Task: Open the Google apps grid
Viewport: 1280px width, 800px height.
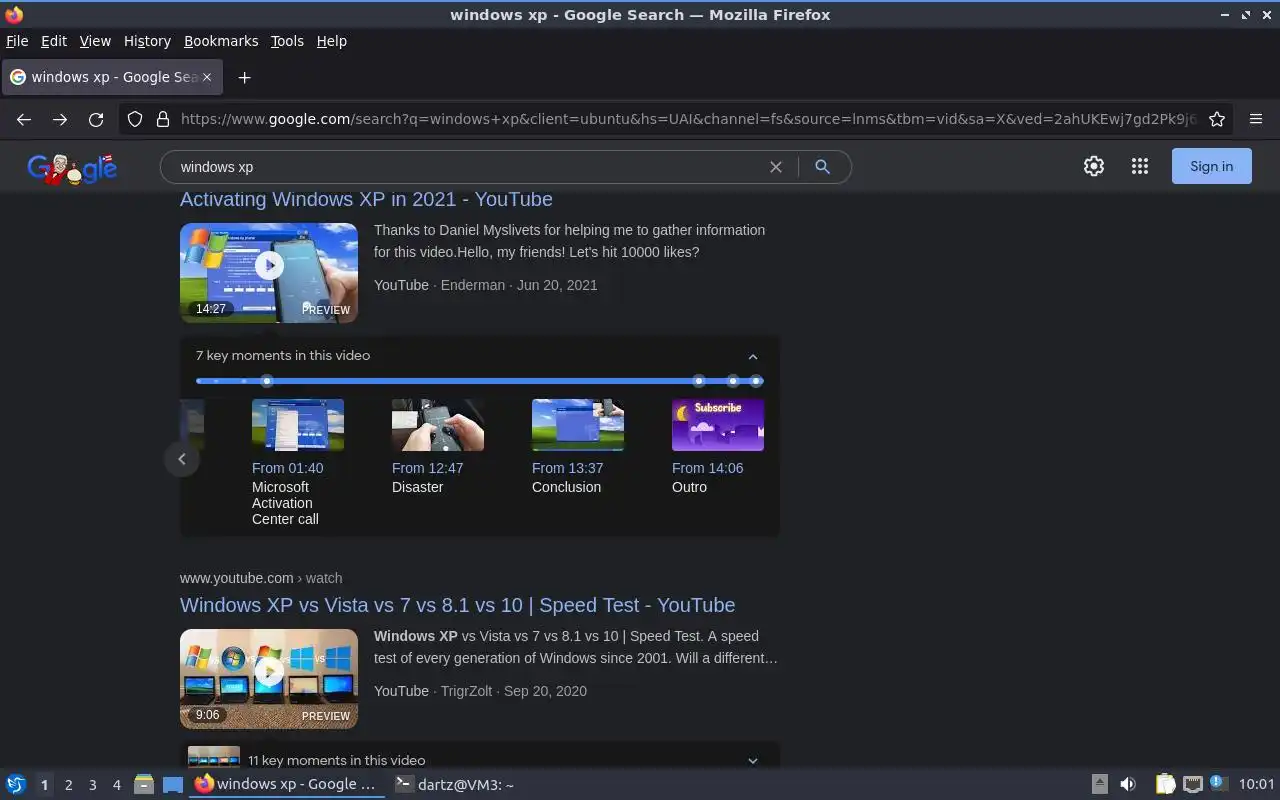Action: coord(1140,167)
